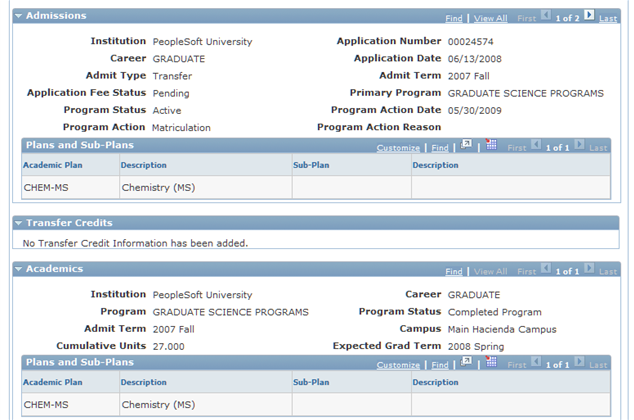Collapse the Transfer Credits section
The width and height of the screenshot is (634, 420).
[18, 223]
